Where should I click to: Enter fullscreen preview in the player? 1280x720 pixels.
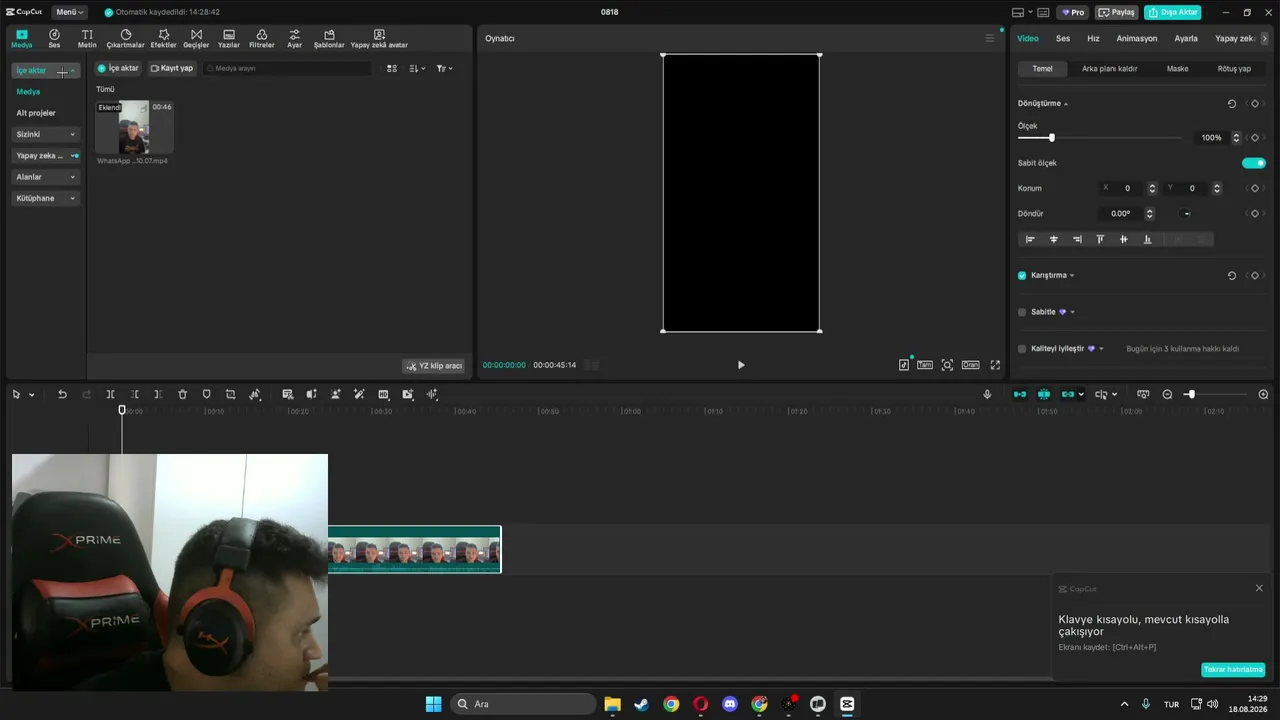(995, 365)
